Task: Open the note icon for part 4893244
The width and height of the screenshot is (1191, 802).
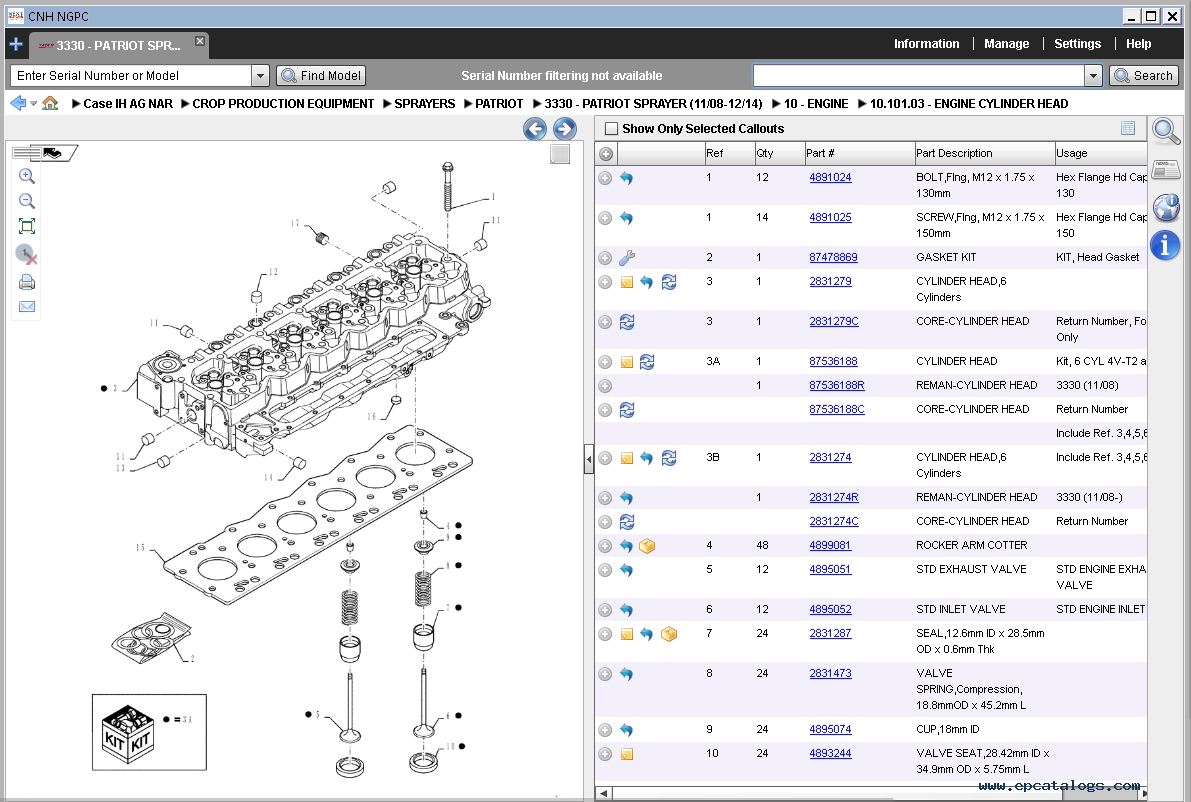Action: tap(627, 754)
